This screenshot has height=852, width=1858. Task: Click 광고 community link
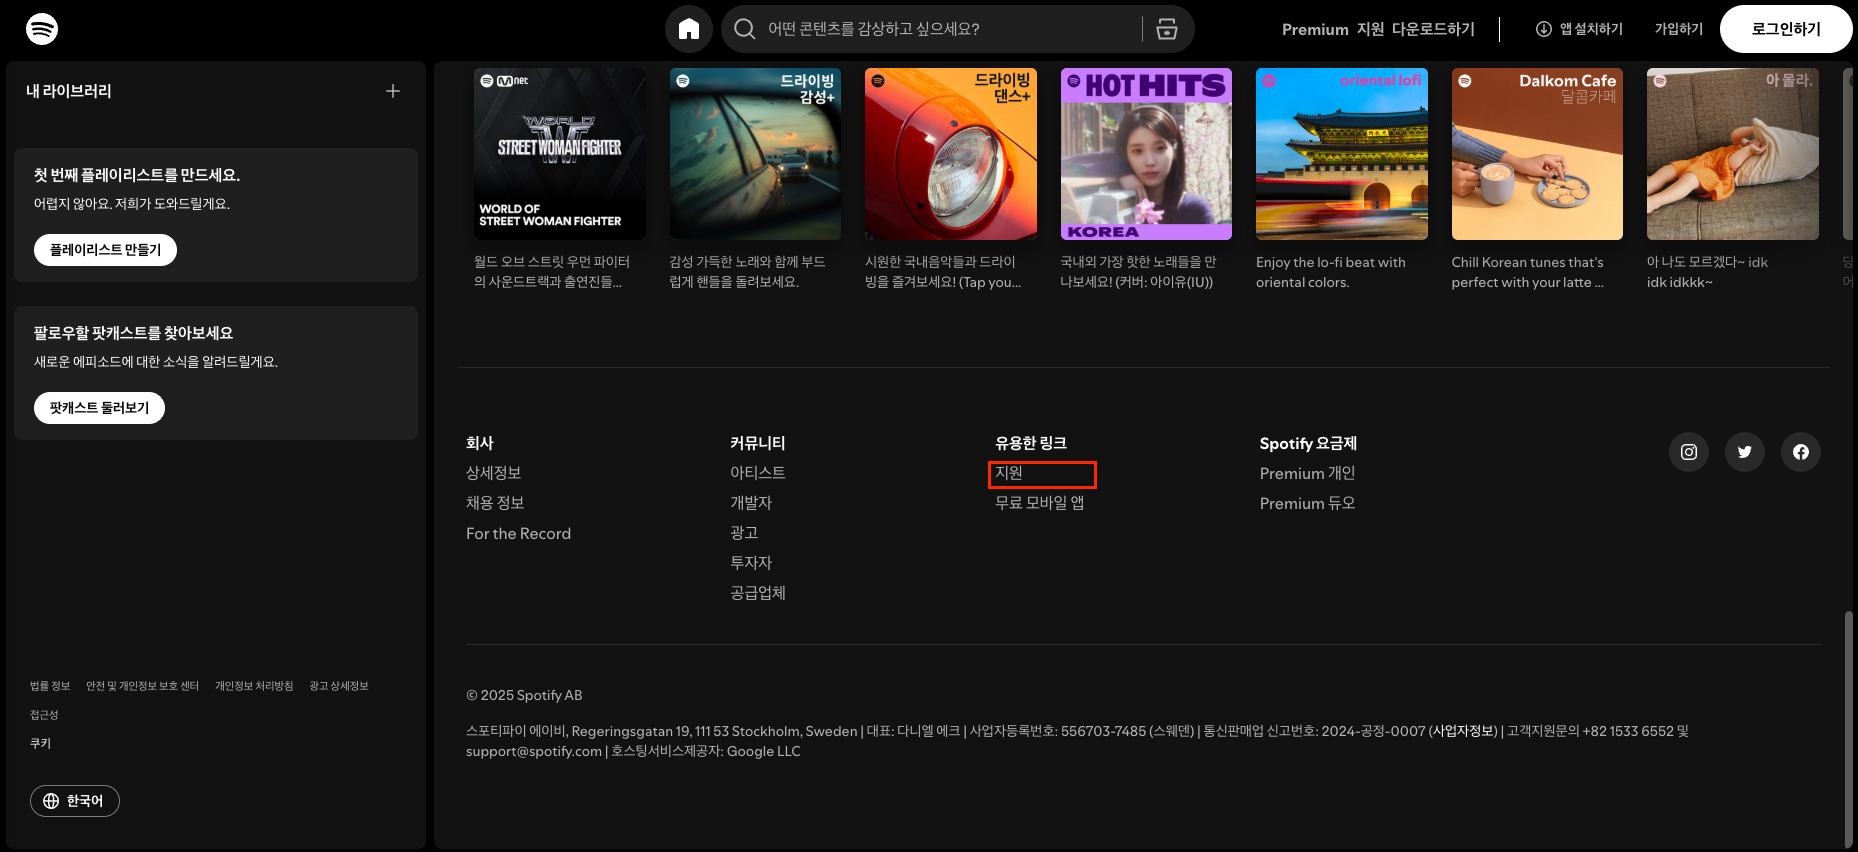click(x=744, y=533)
